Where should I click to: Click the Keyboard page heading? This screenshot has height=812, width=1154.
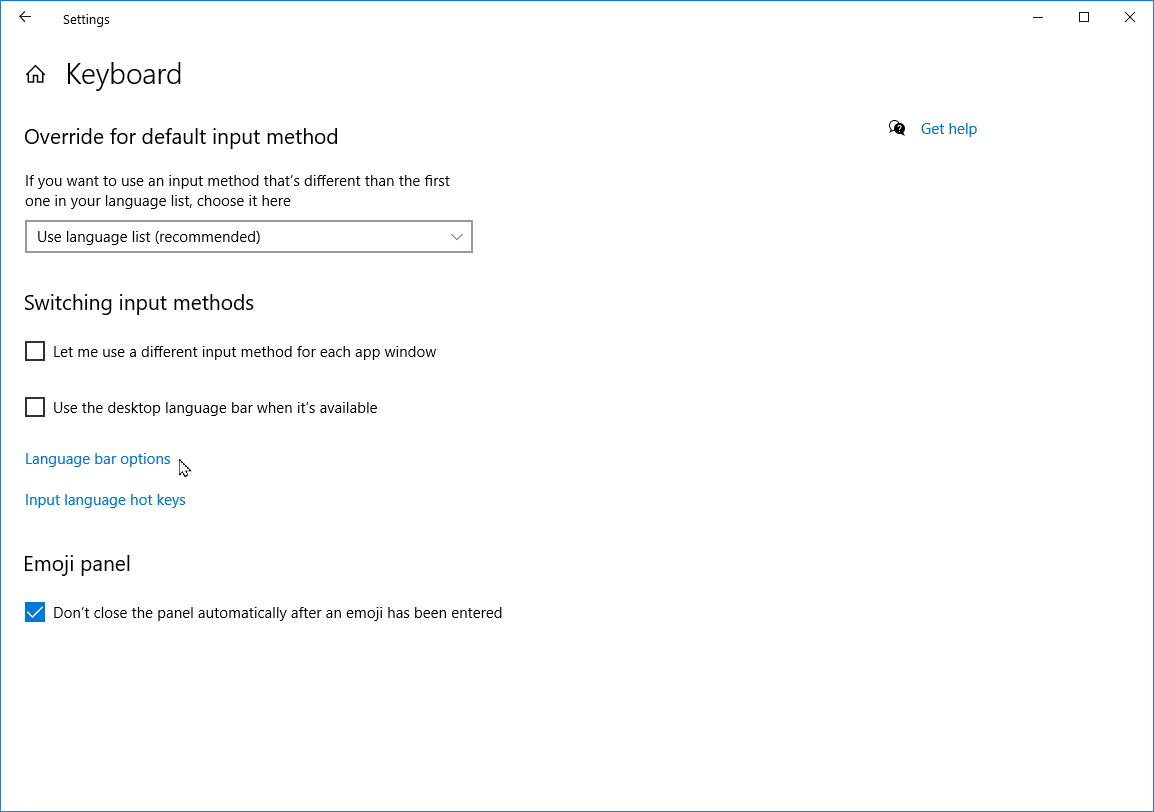click(124, 75)
